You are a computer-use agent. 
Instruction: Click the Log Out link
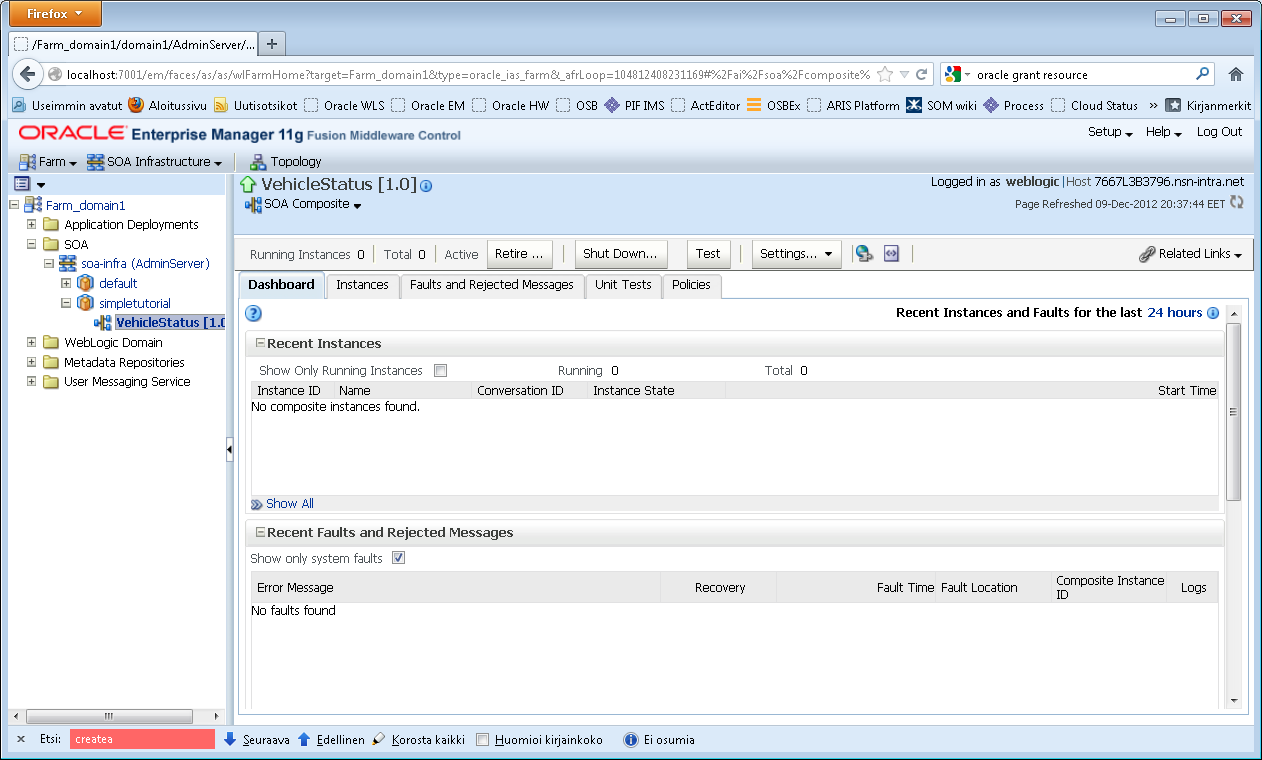(x=1219, y=132)
